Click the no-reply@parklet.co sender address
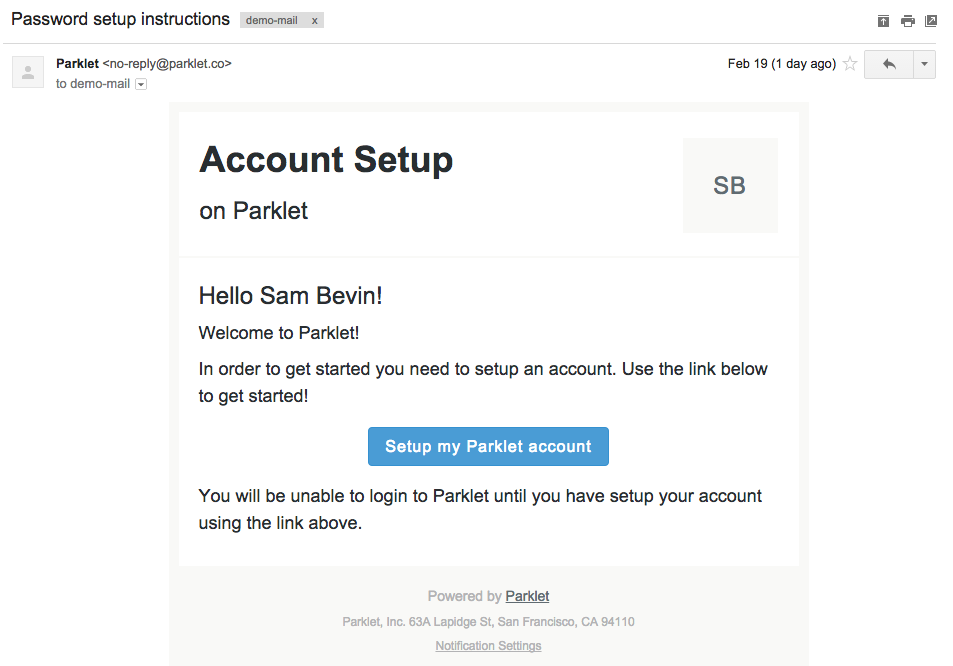This screenshot has height=666, width=953. (167, 64)
